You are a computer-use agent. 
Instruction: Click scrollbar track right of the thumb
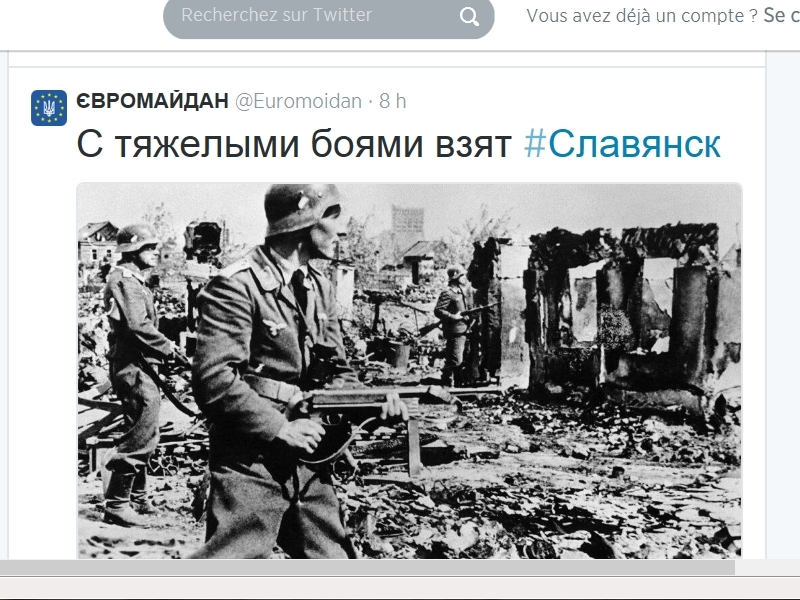pyautogui.click(x=767, y=567)
